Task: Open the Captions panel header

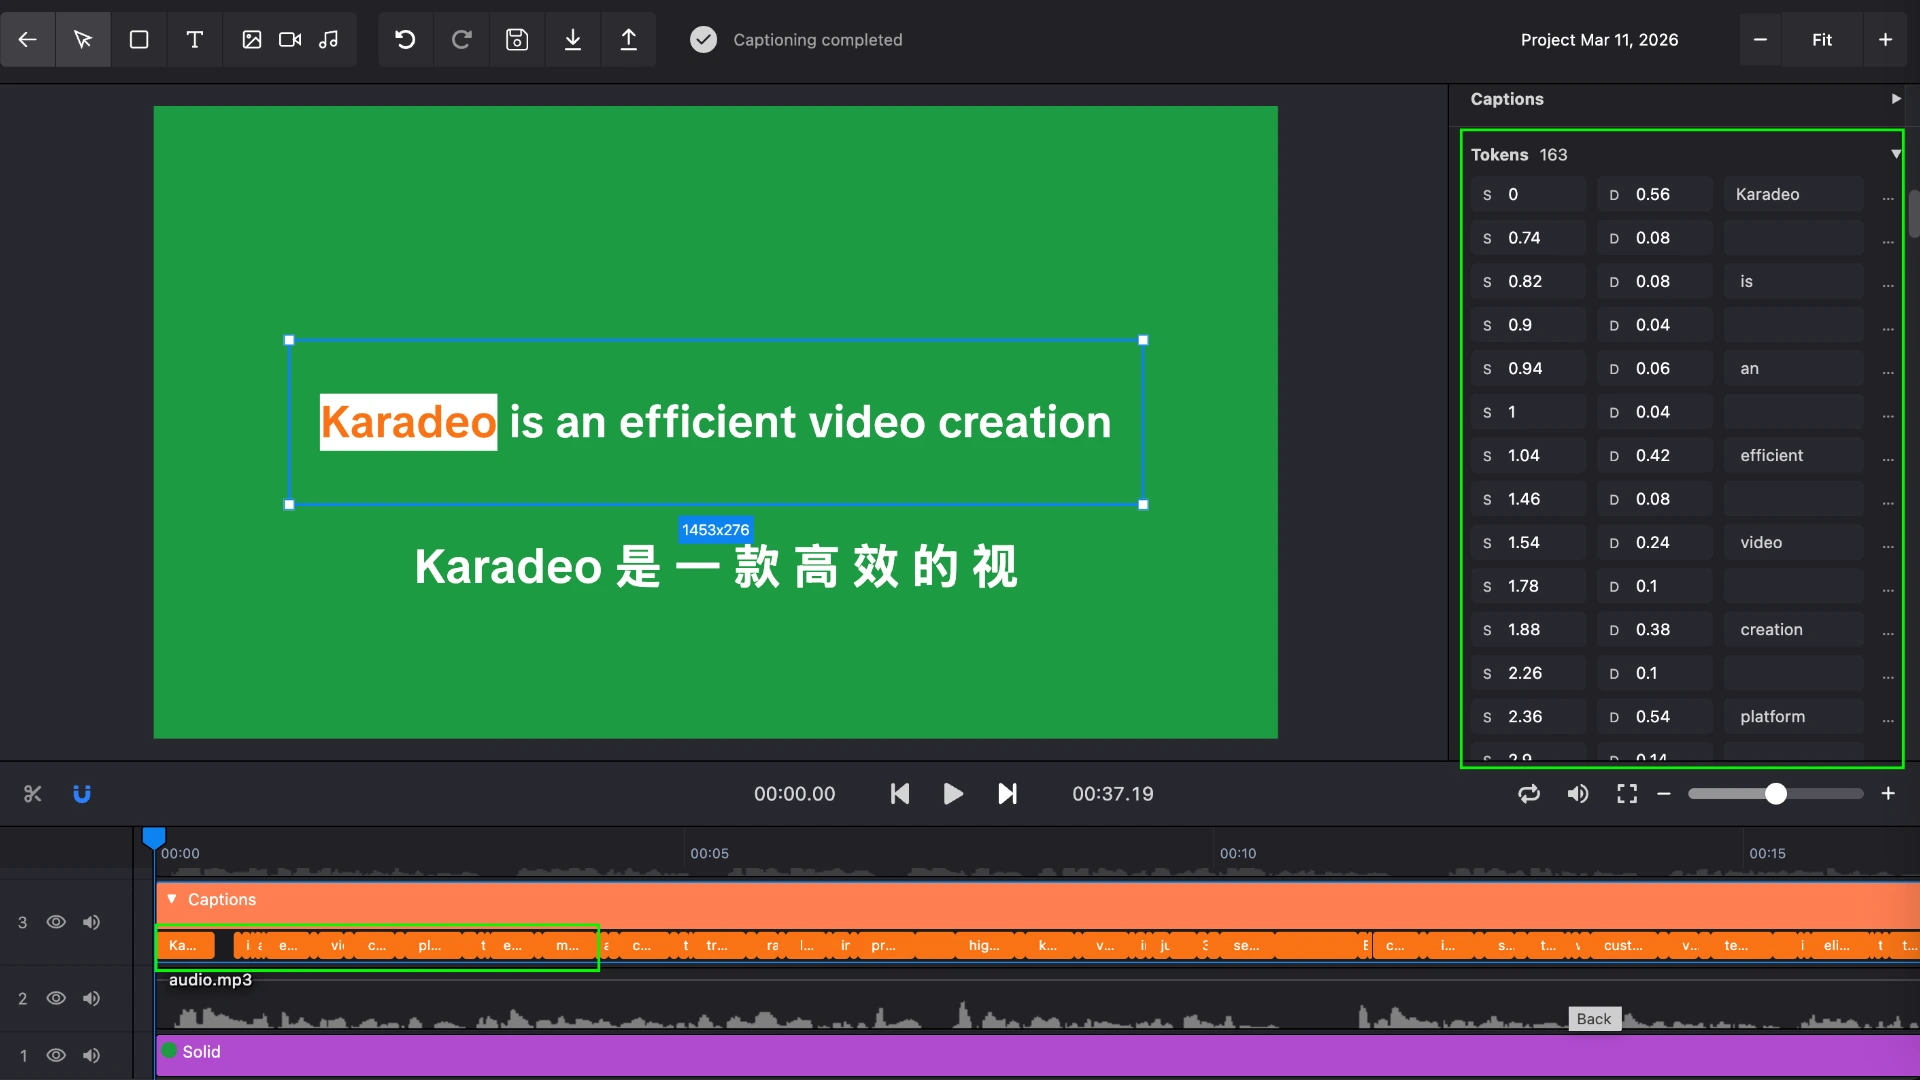Action: (x=1506, y=98)
